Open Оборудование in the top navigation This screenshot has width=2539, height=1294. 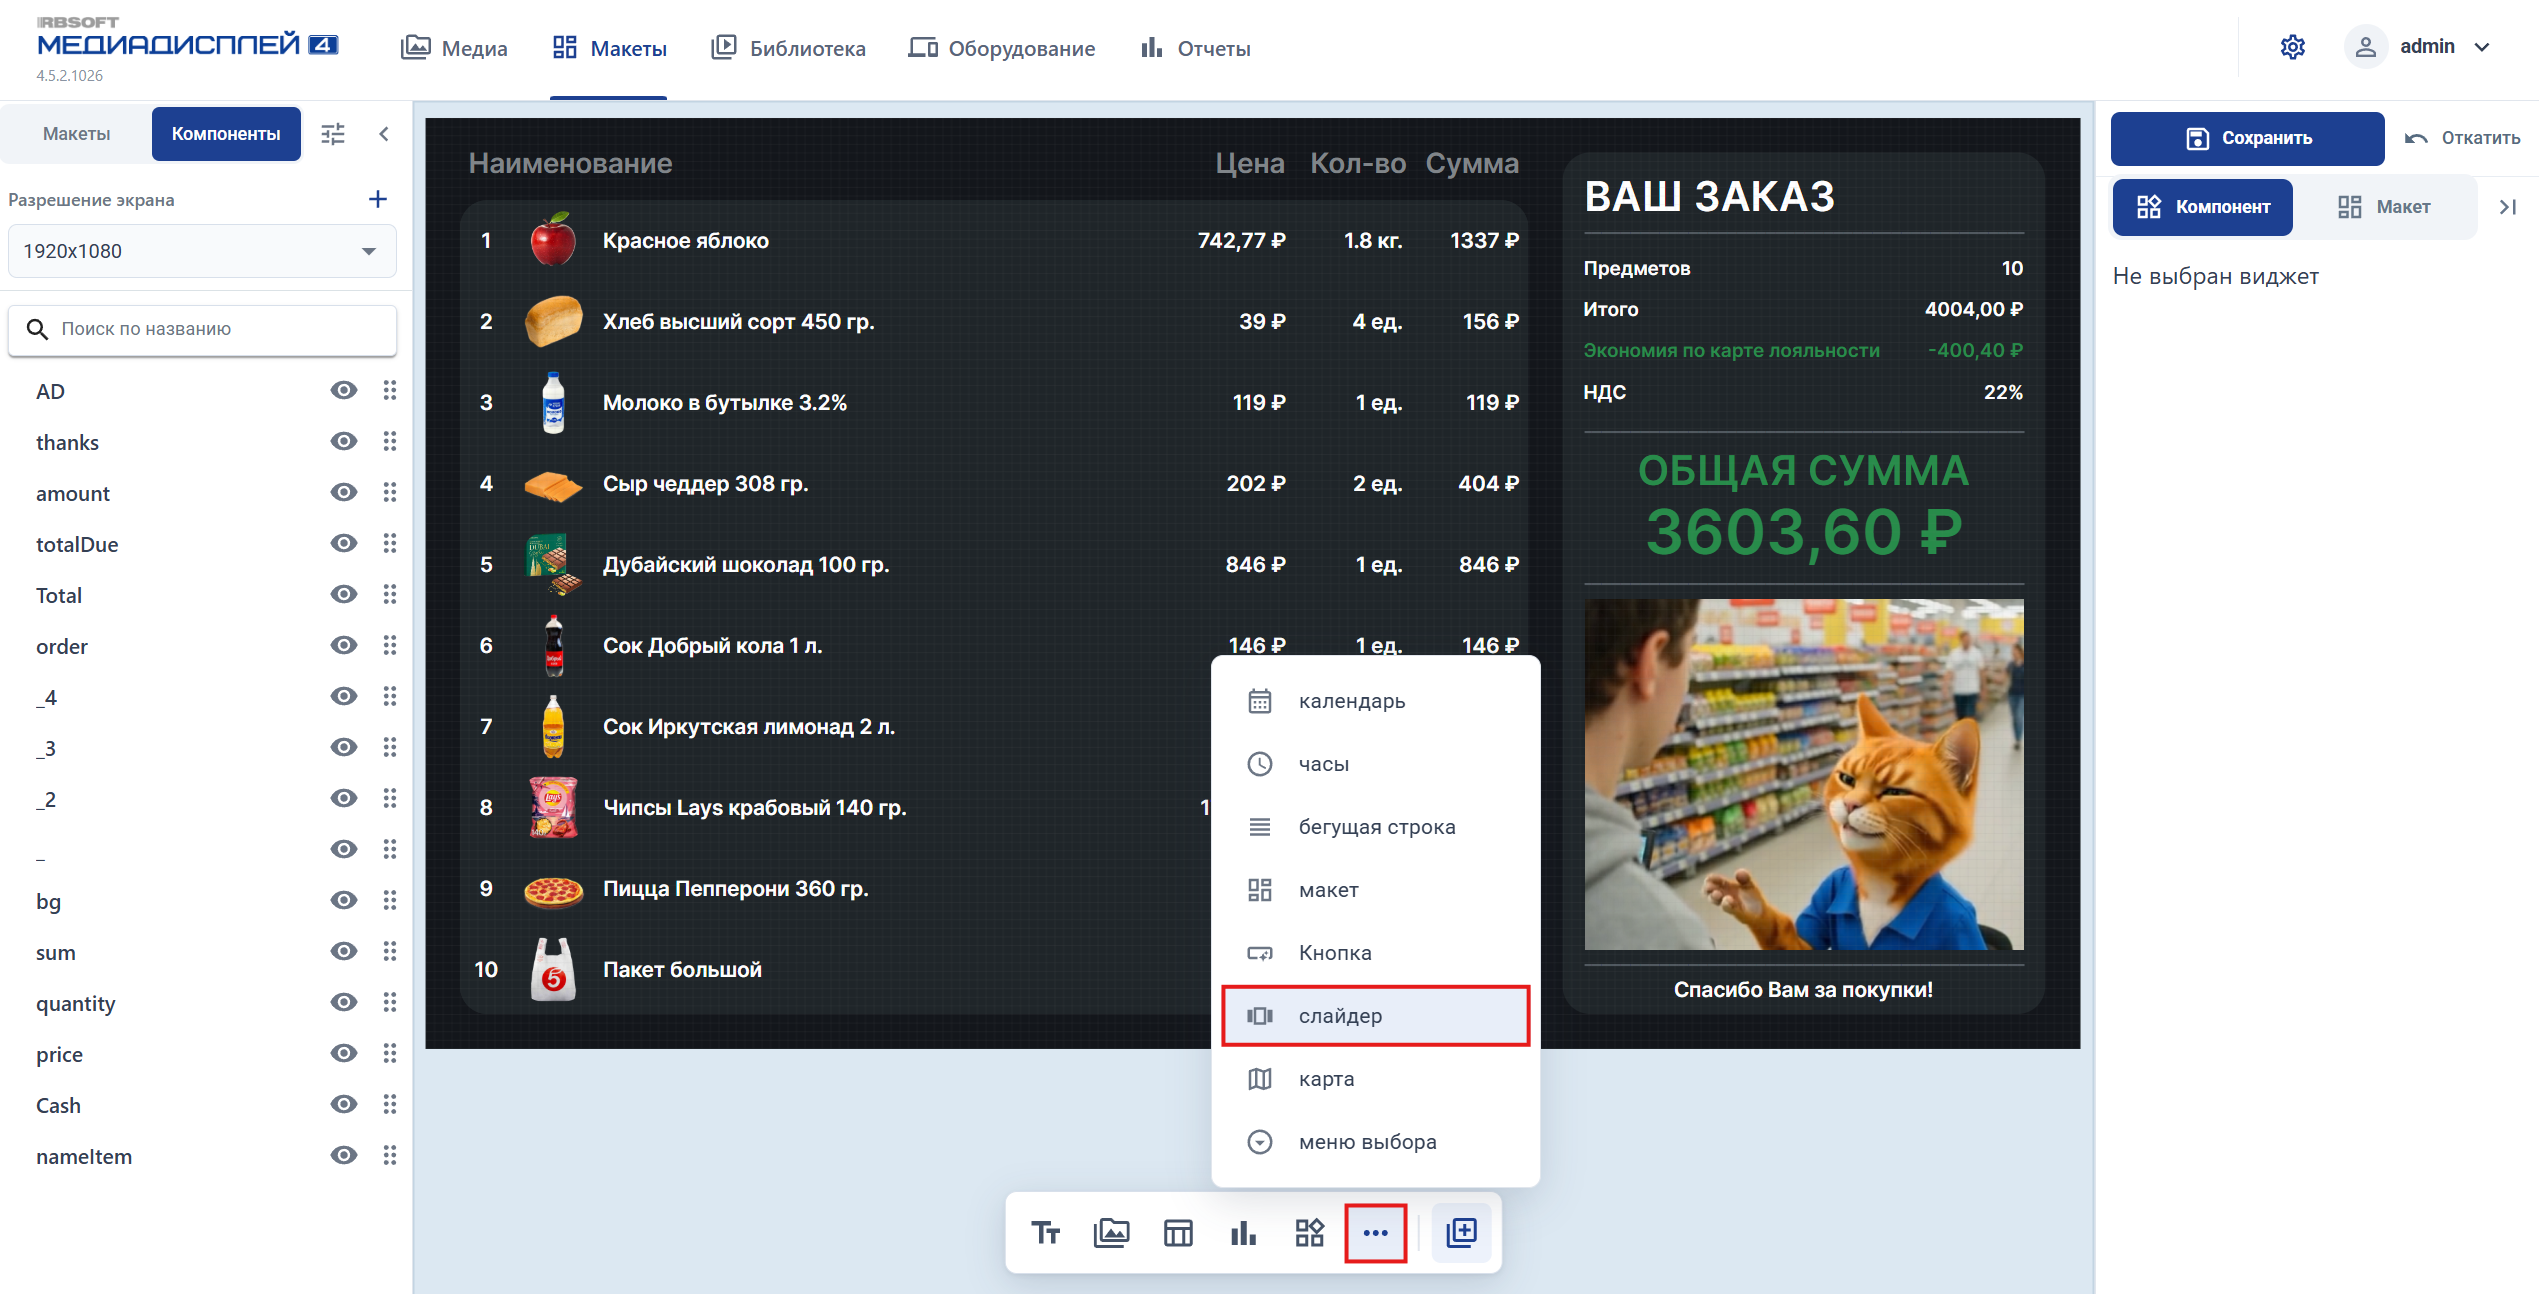coord(1002,48)
